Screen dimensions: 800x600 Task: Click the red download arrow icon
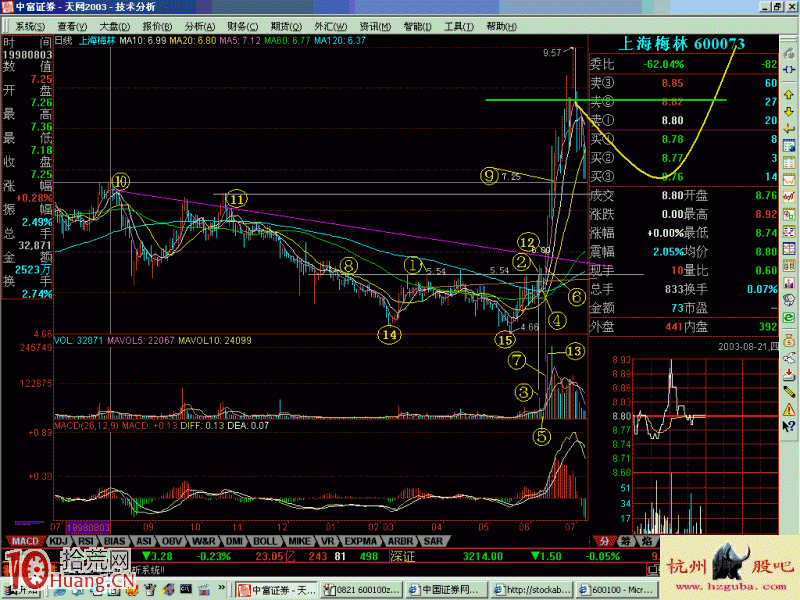click(x=789, y=374)
